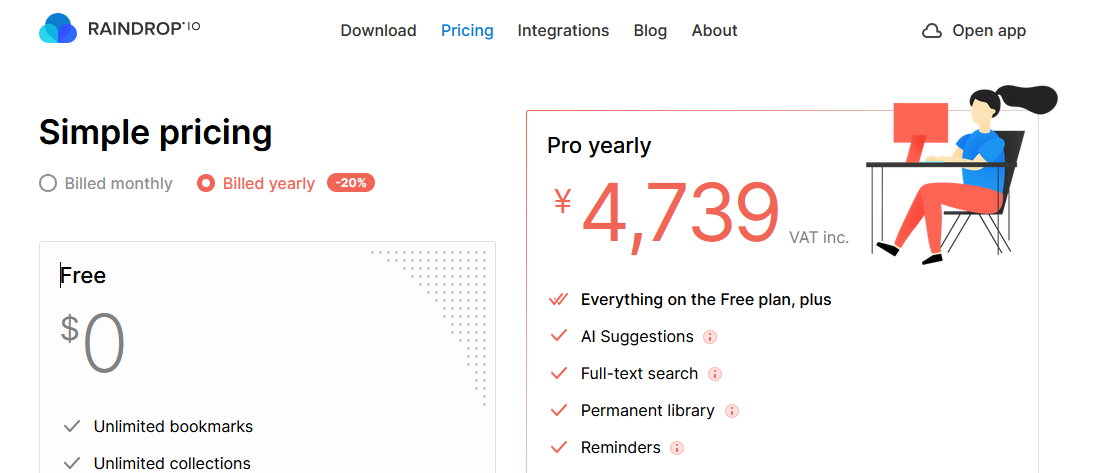The width and height of the screenshot is (1096, 473).
Task: Open the About page link
Action: tap(714, 31)
